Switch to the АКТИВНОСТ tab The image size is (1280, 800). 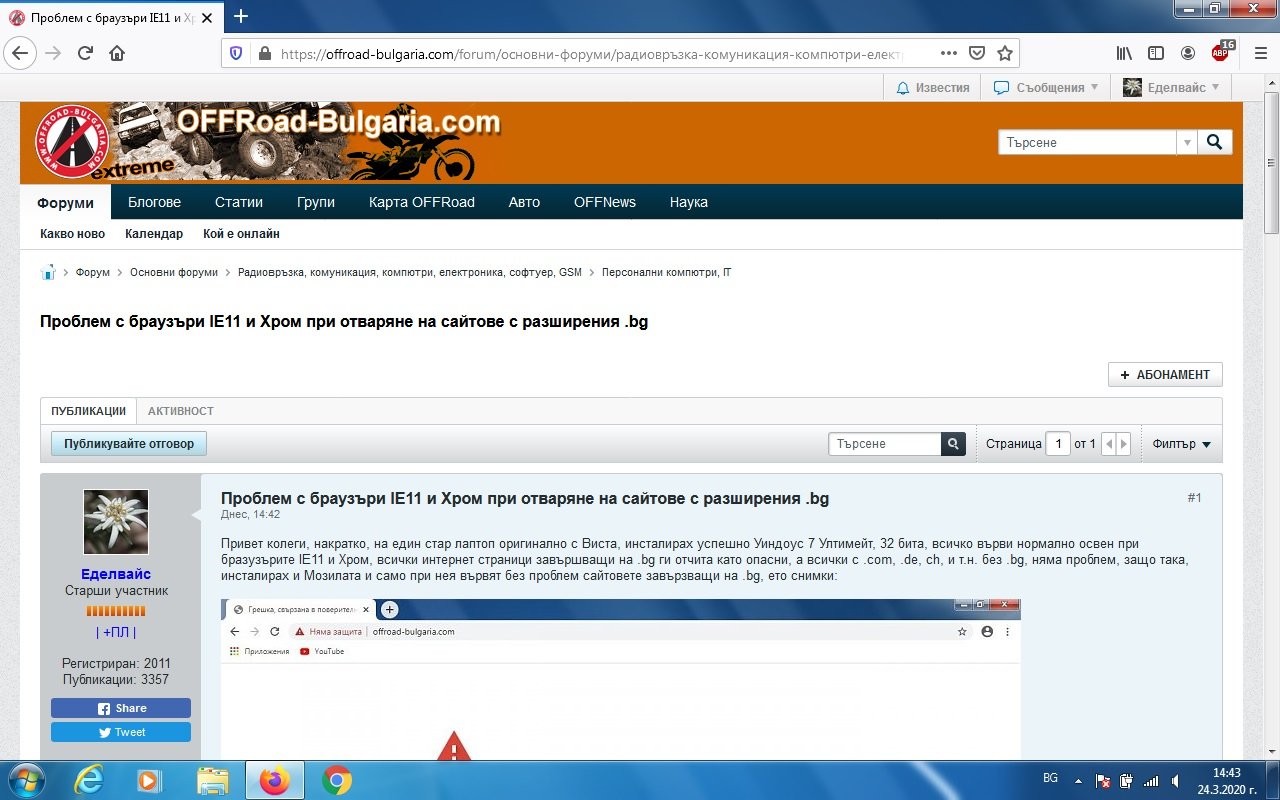pos(181,411)
